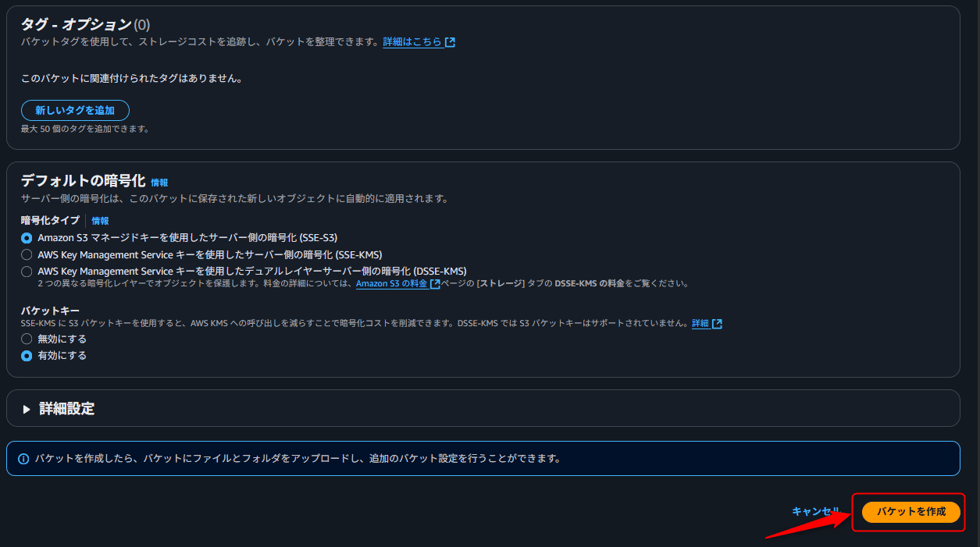Click external icon after Amazon S3 の料金
This screenshot has height=547, width=980.
[x=435, y=284]
